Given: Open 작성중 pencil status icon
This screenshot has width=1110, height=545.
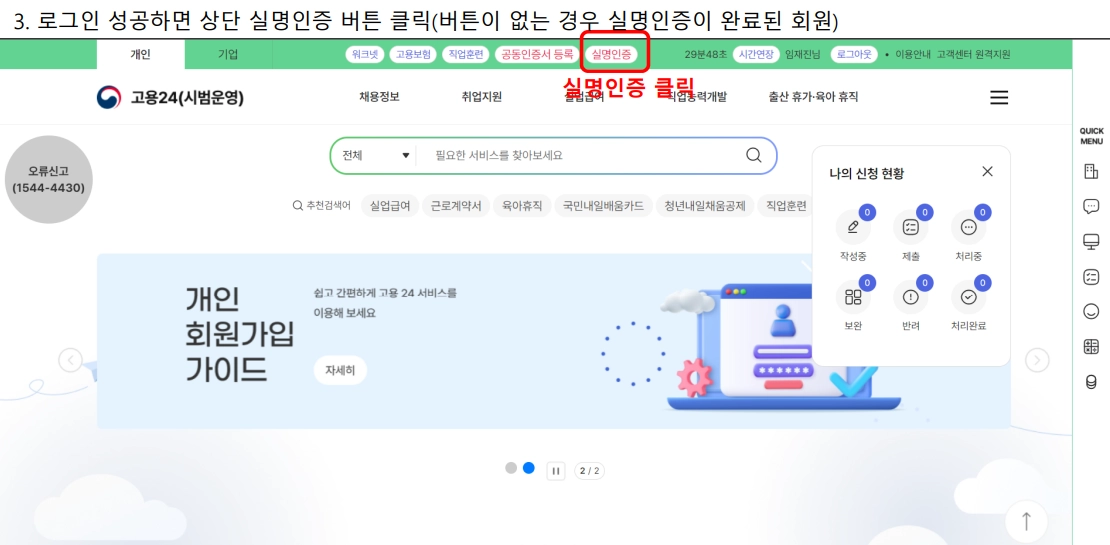Looking at the screenshot, I should click(853, 227).
